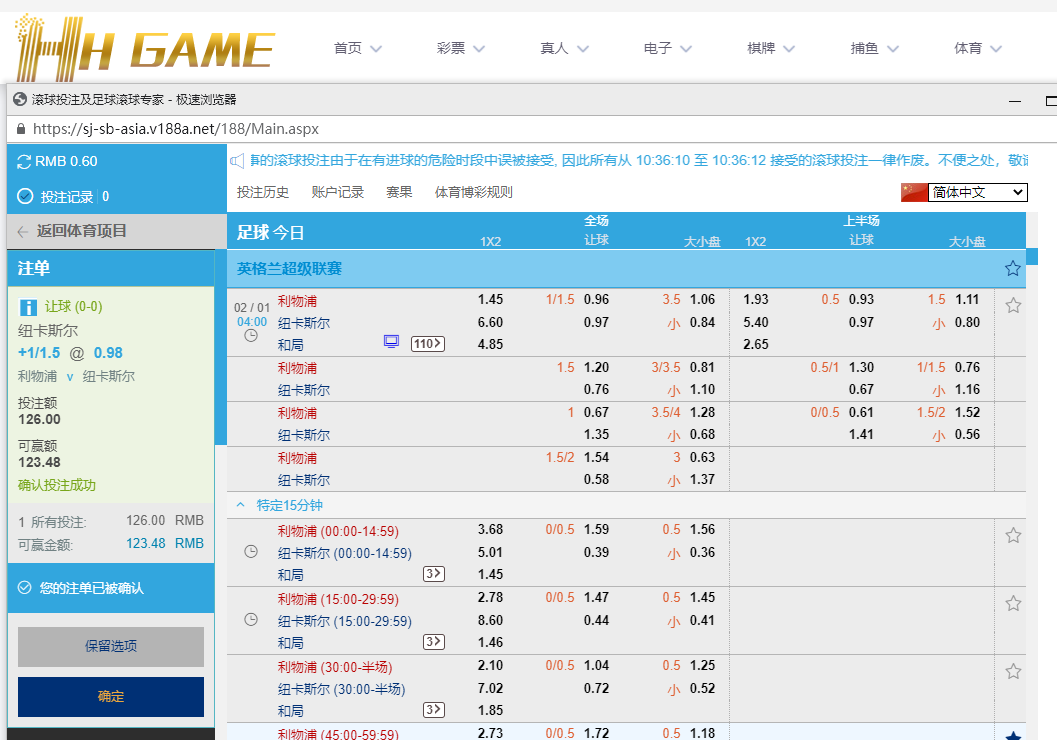Toggle the favorite star on the first 利物浦 match row
The image size is (1057, 740).
click(1013, 305)
